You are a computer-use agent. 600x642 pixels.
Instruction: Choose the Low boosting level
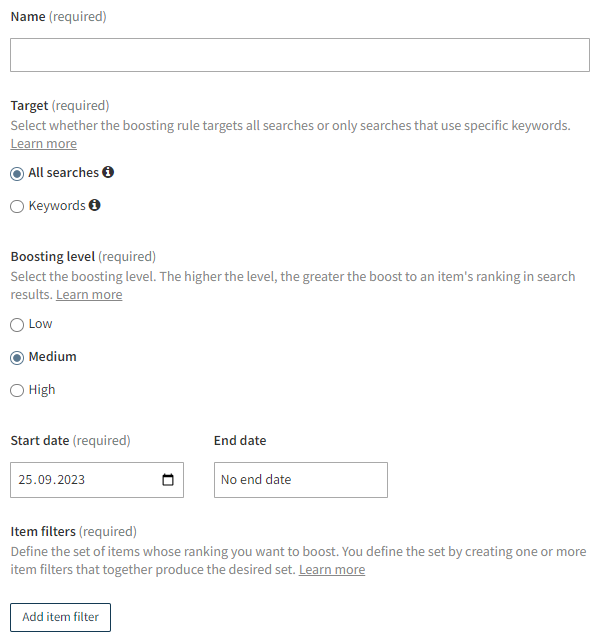[x=17, y=324]
